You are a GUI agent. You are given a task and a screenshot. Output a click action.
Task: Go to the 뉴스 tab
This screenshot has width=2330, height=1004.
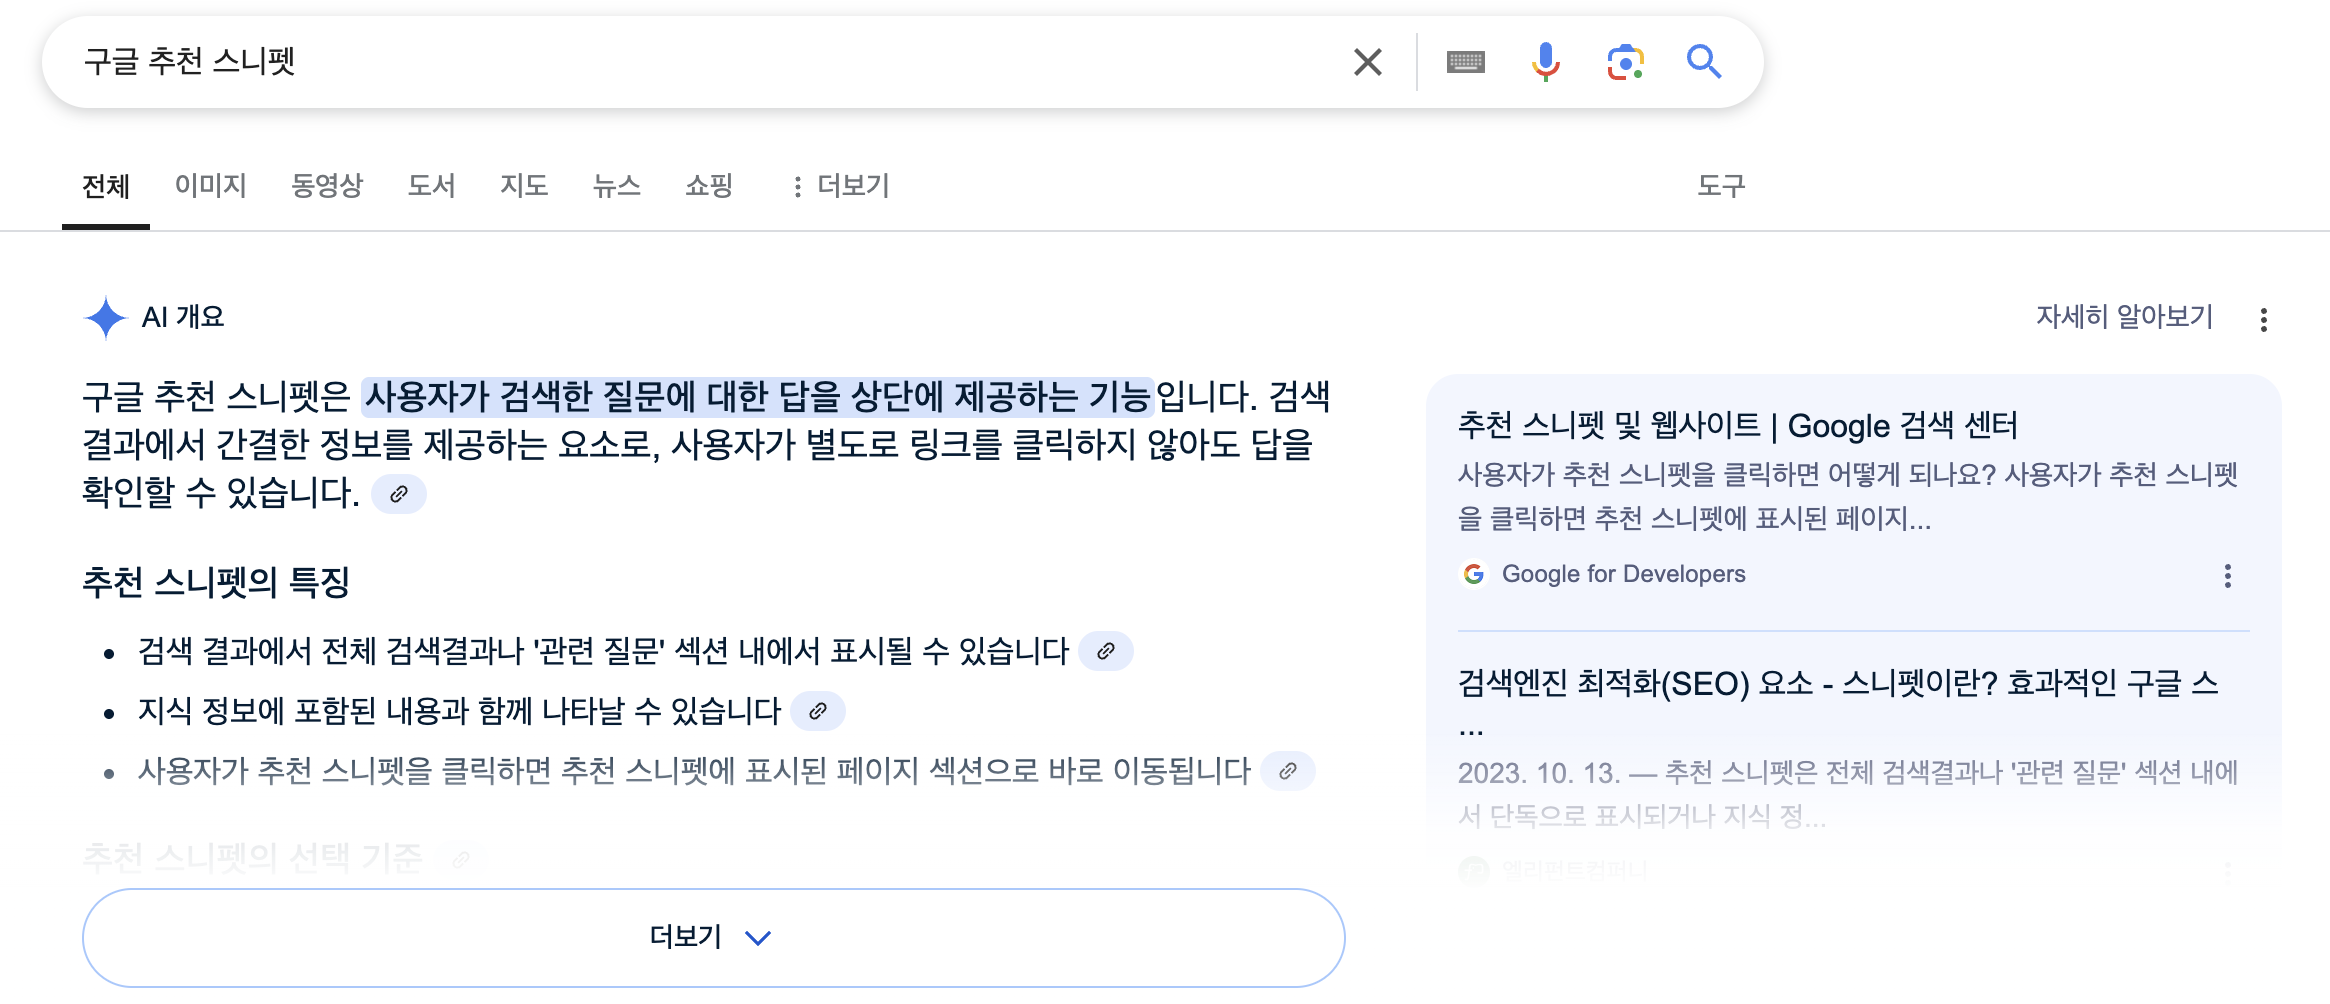pyautogui.click(x=616, y=185)
